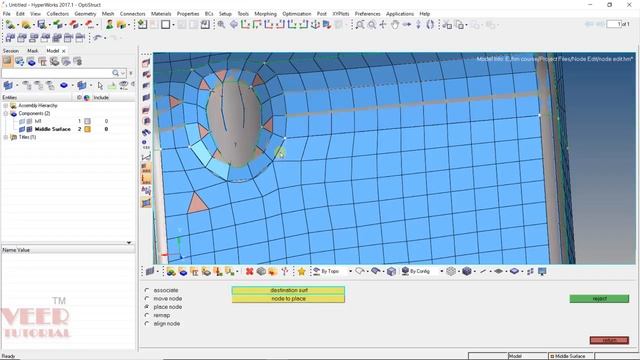Expand the Assembly Hierarchy tree node
The image size is (640, 360).
6,105
